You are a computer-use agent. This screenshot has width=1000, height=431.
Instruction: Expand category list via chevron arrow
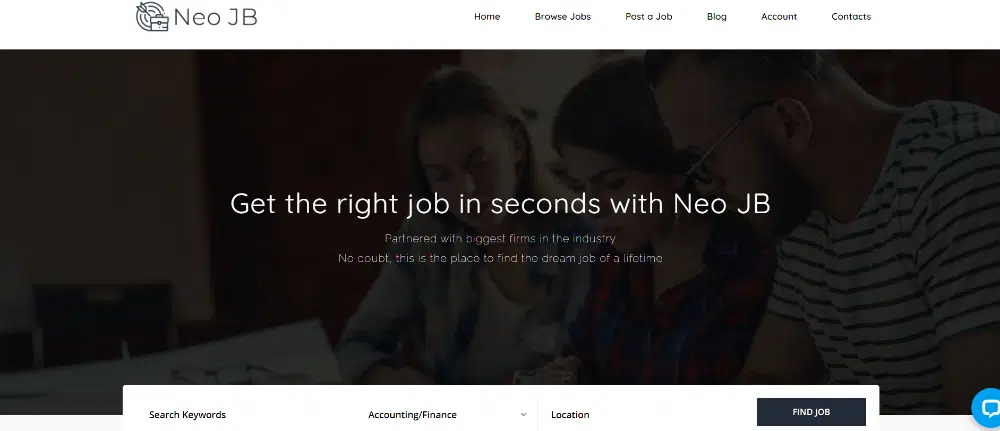point(523,414)
